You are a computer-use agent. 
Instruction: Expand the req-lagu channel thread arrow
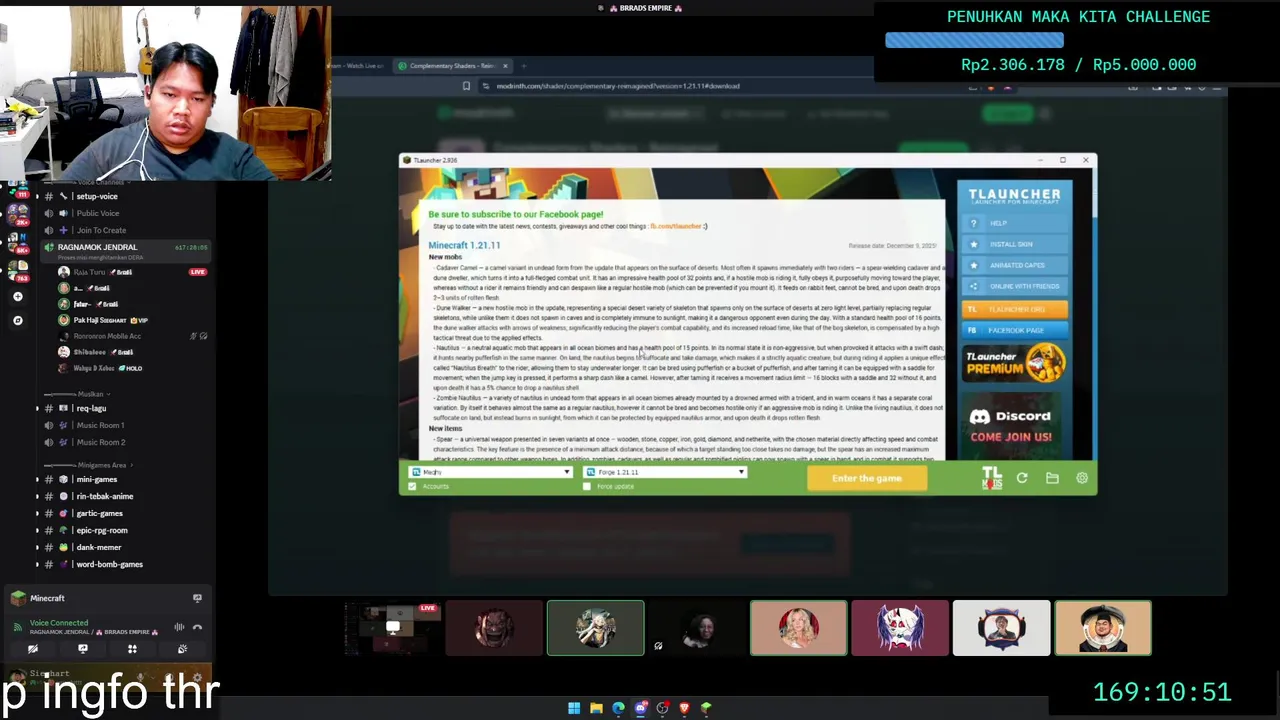(37, 408)
